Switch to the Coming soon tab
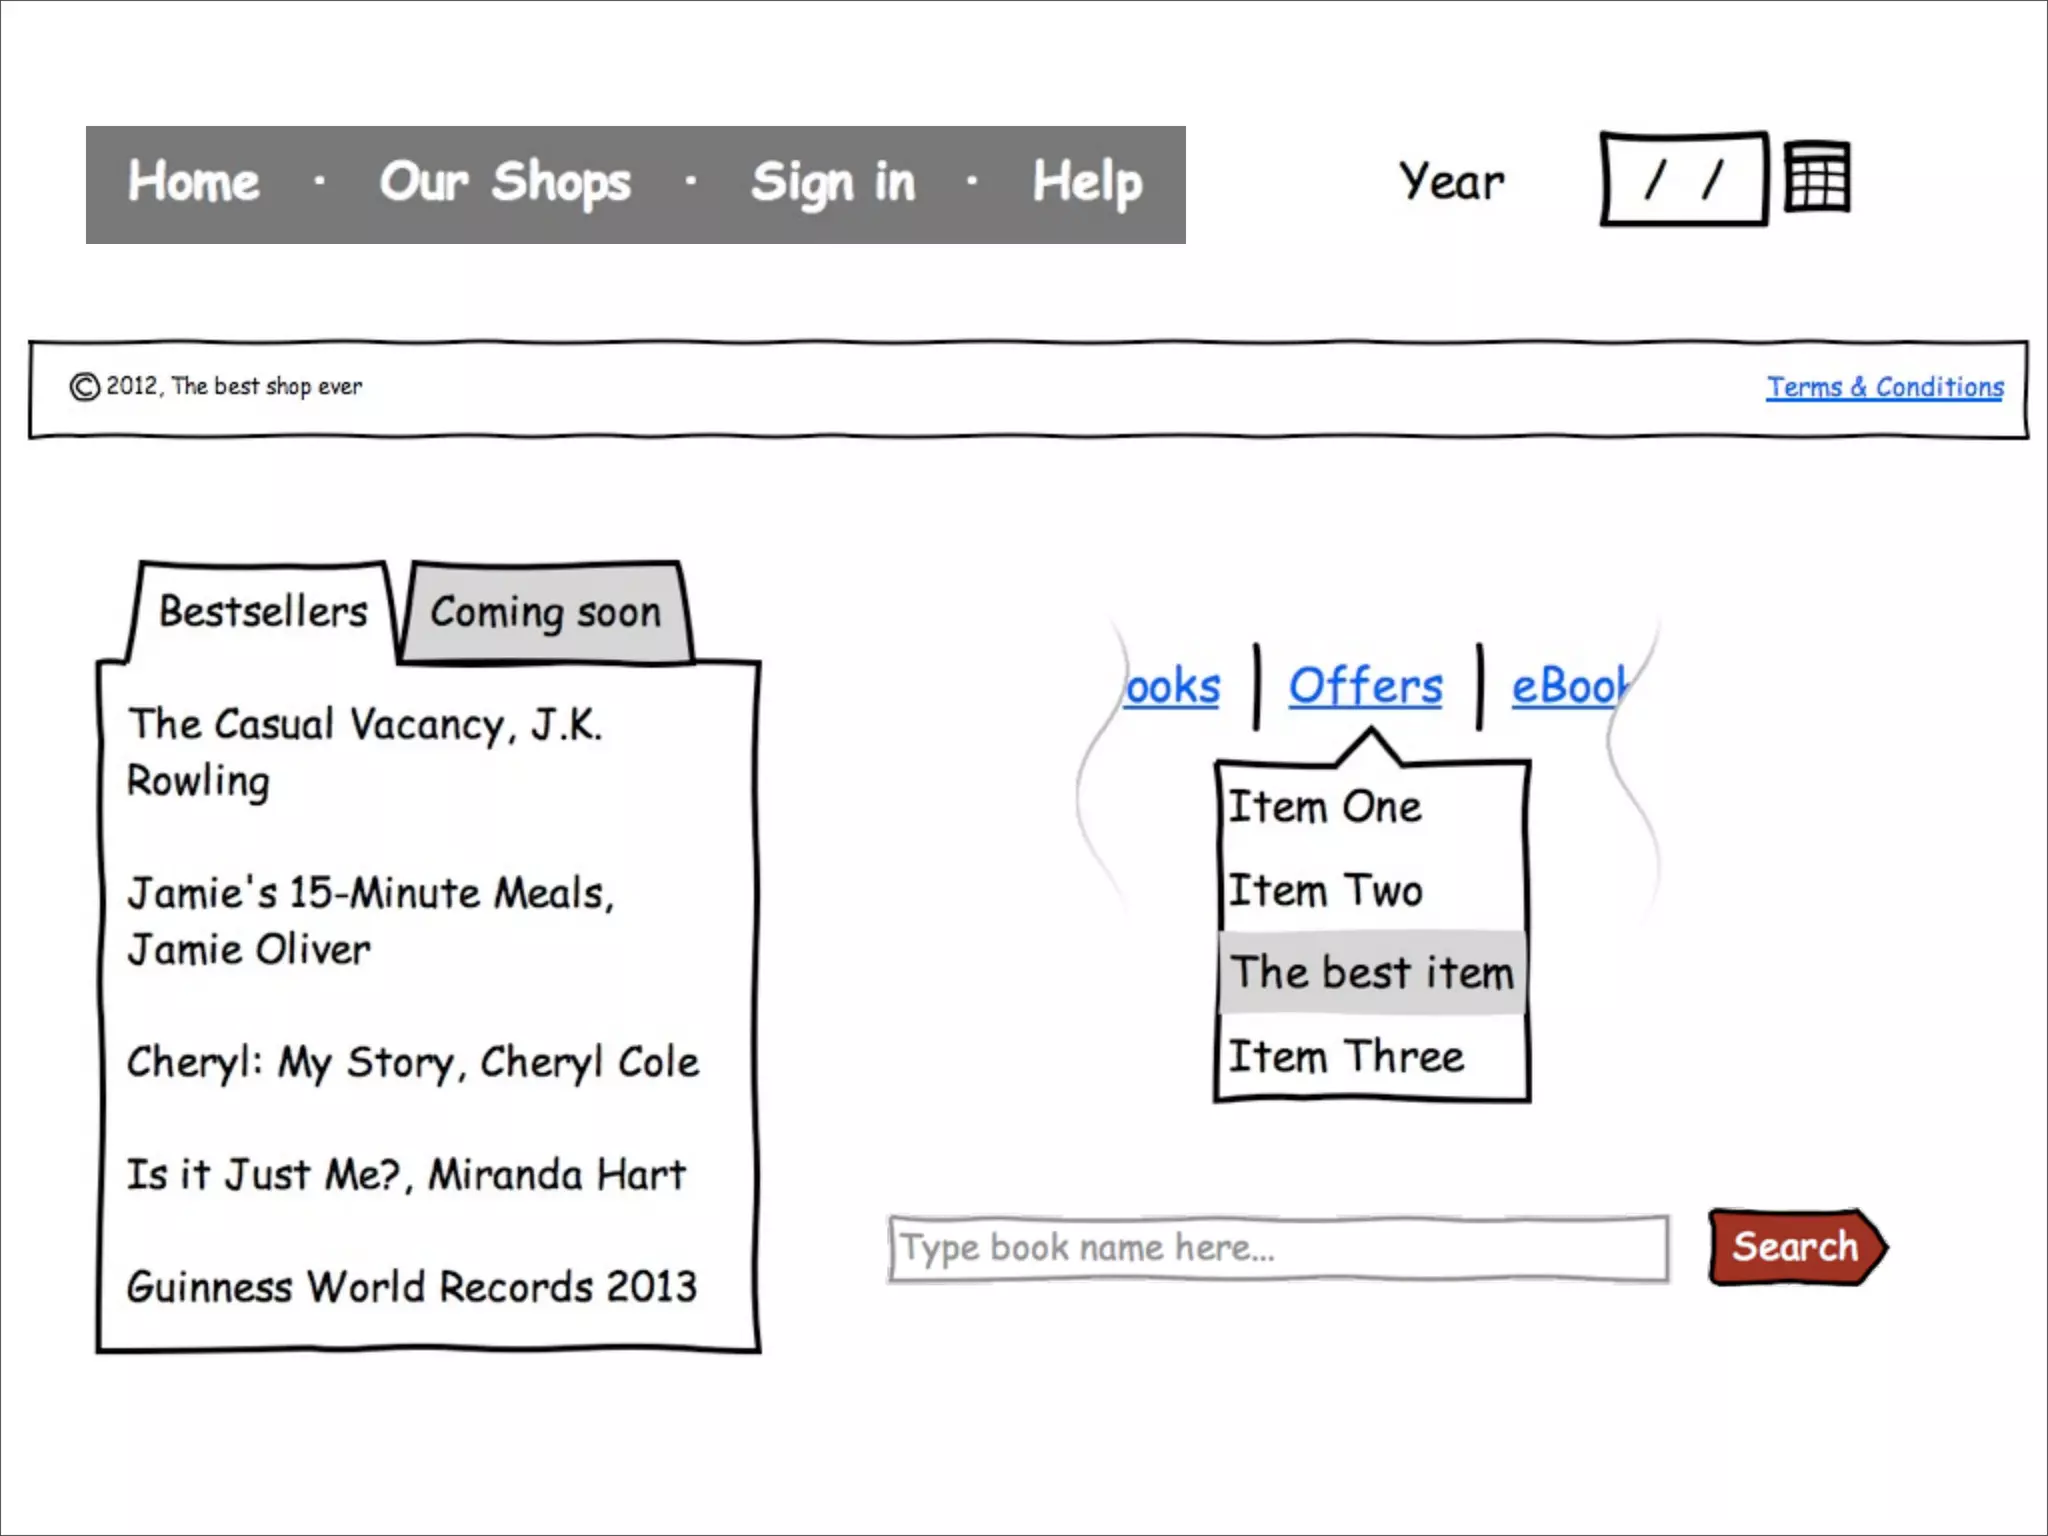This screenshot has height=1536, width=2048. pos(545,612)
